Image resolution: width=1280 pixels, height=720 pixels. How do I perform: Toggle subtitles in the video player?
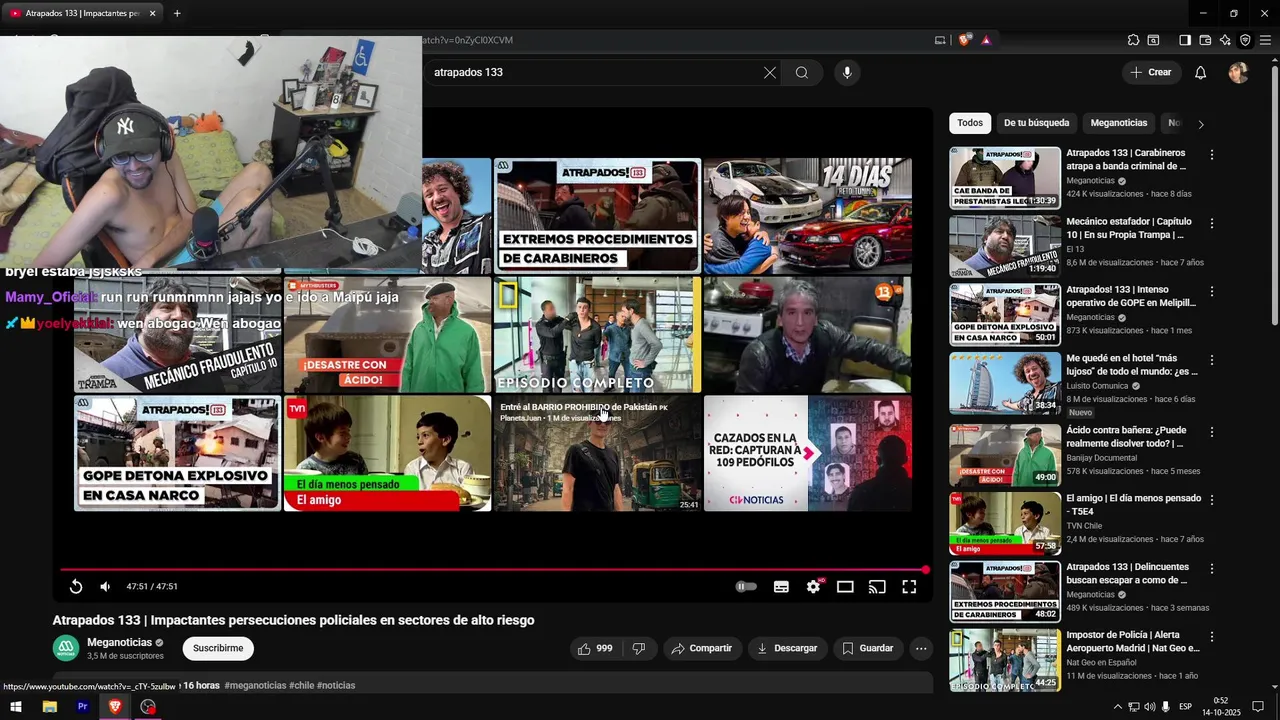click(781, 587)
